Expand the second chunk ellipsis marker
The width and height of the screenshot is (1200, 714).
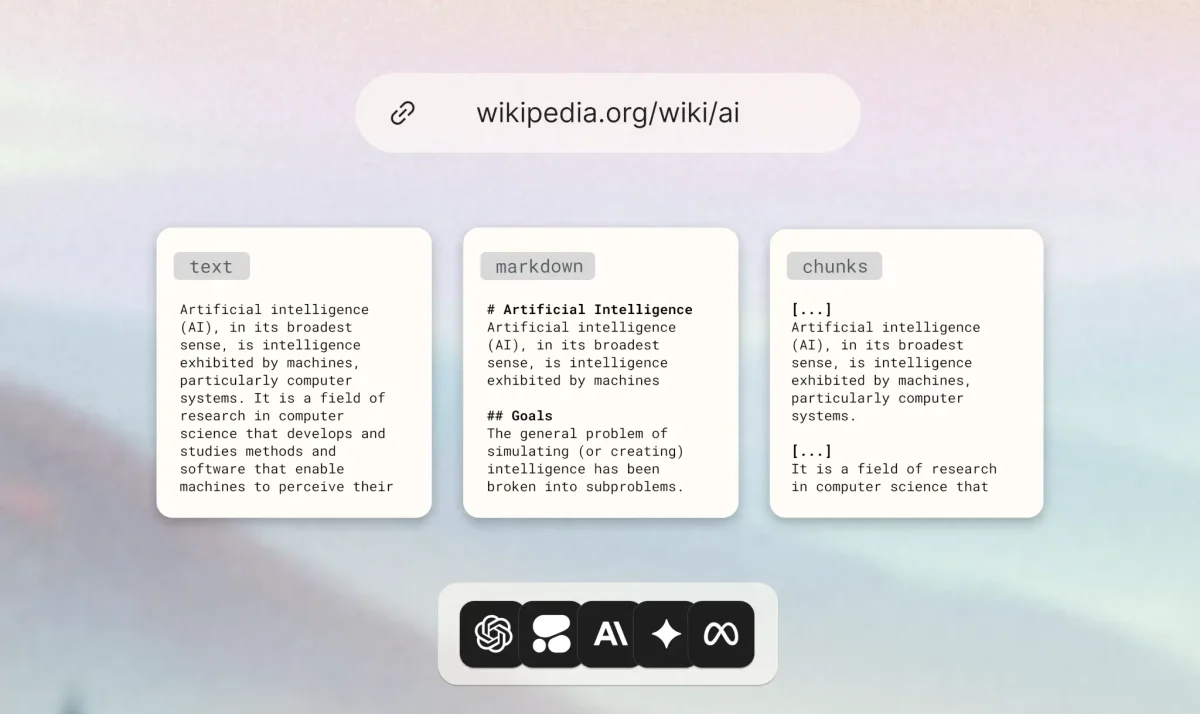tap(812, 451)
